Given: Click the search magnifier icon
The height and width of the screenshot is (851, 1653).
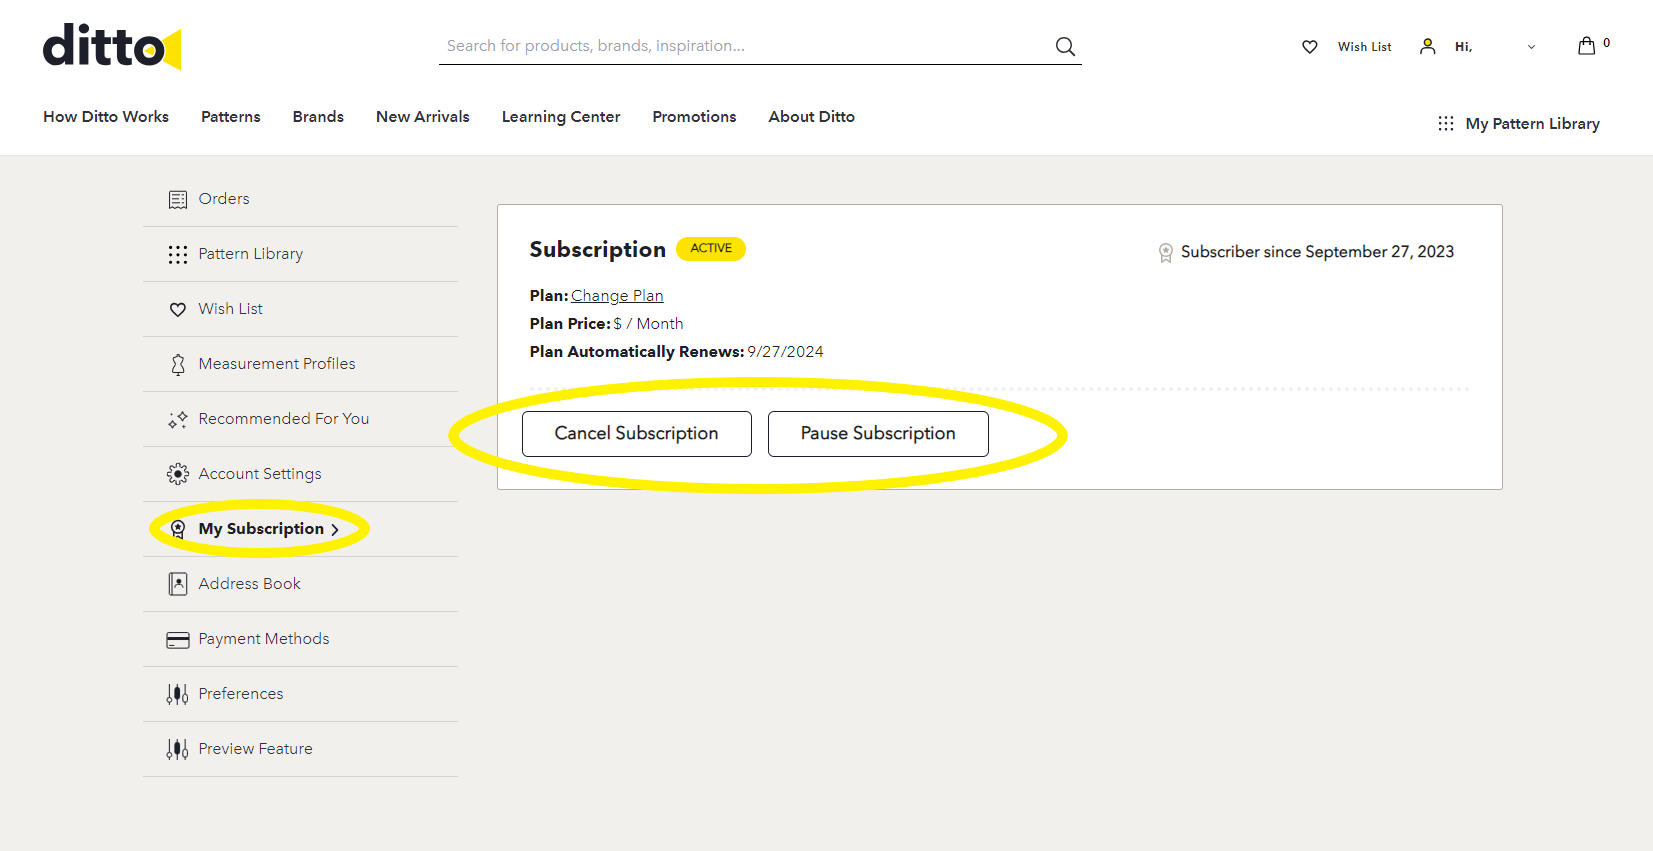Looking at the screenshot, I should (x=1065, y=46).
